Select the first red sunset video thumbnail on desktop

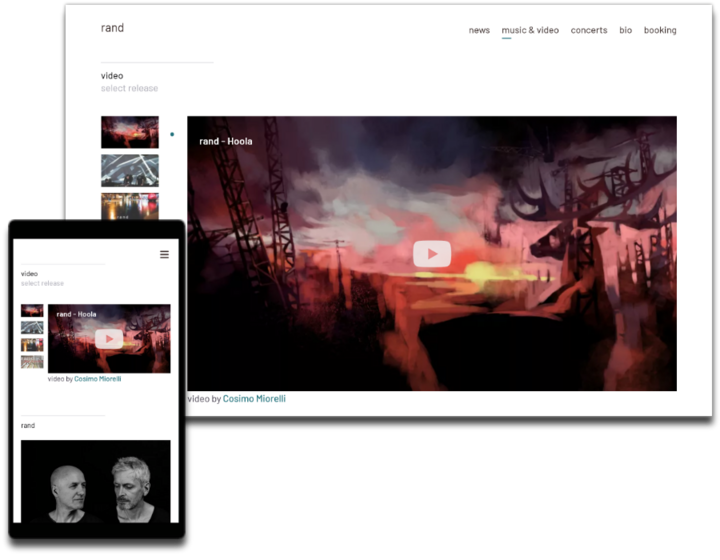point(130,132)
